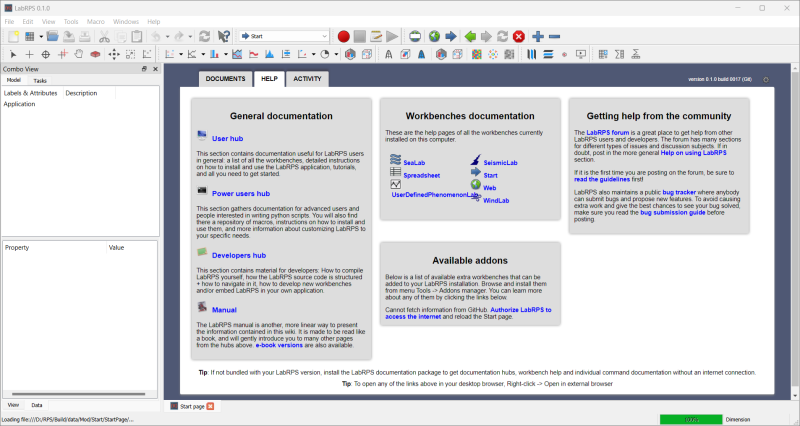Click the green play macro icon
This screenshot has height=426, width=800.
click(392, 36)
